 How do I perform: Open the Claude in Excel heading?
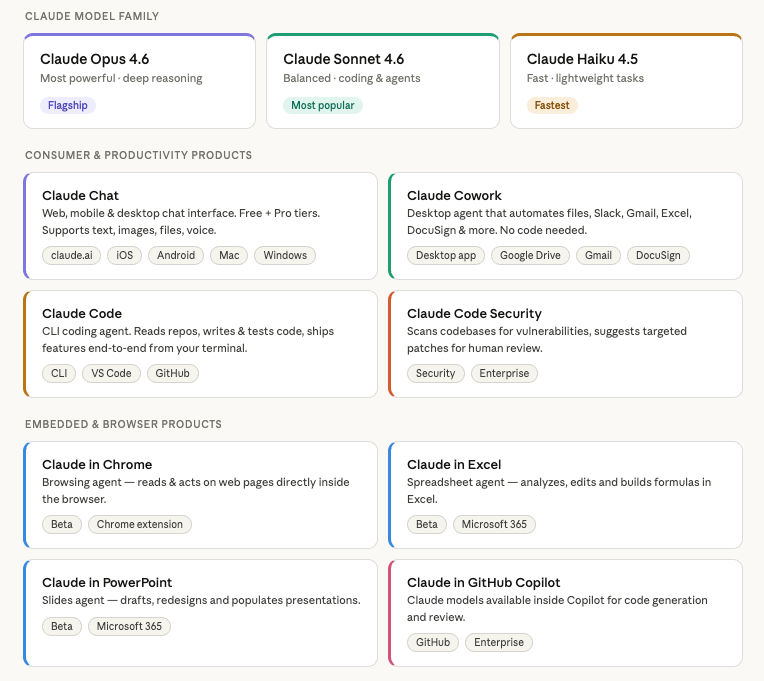(454, 464)
